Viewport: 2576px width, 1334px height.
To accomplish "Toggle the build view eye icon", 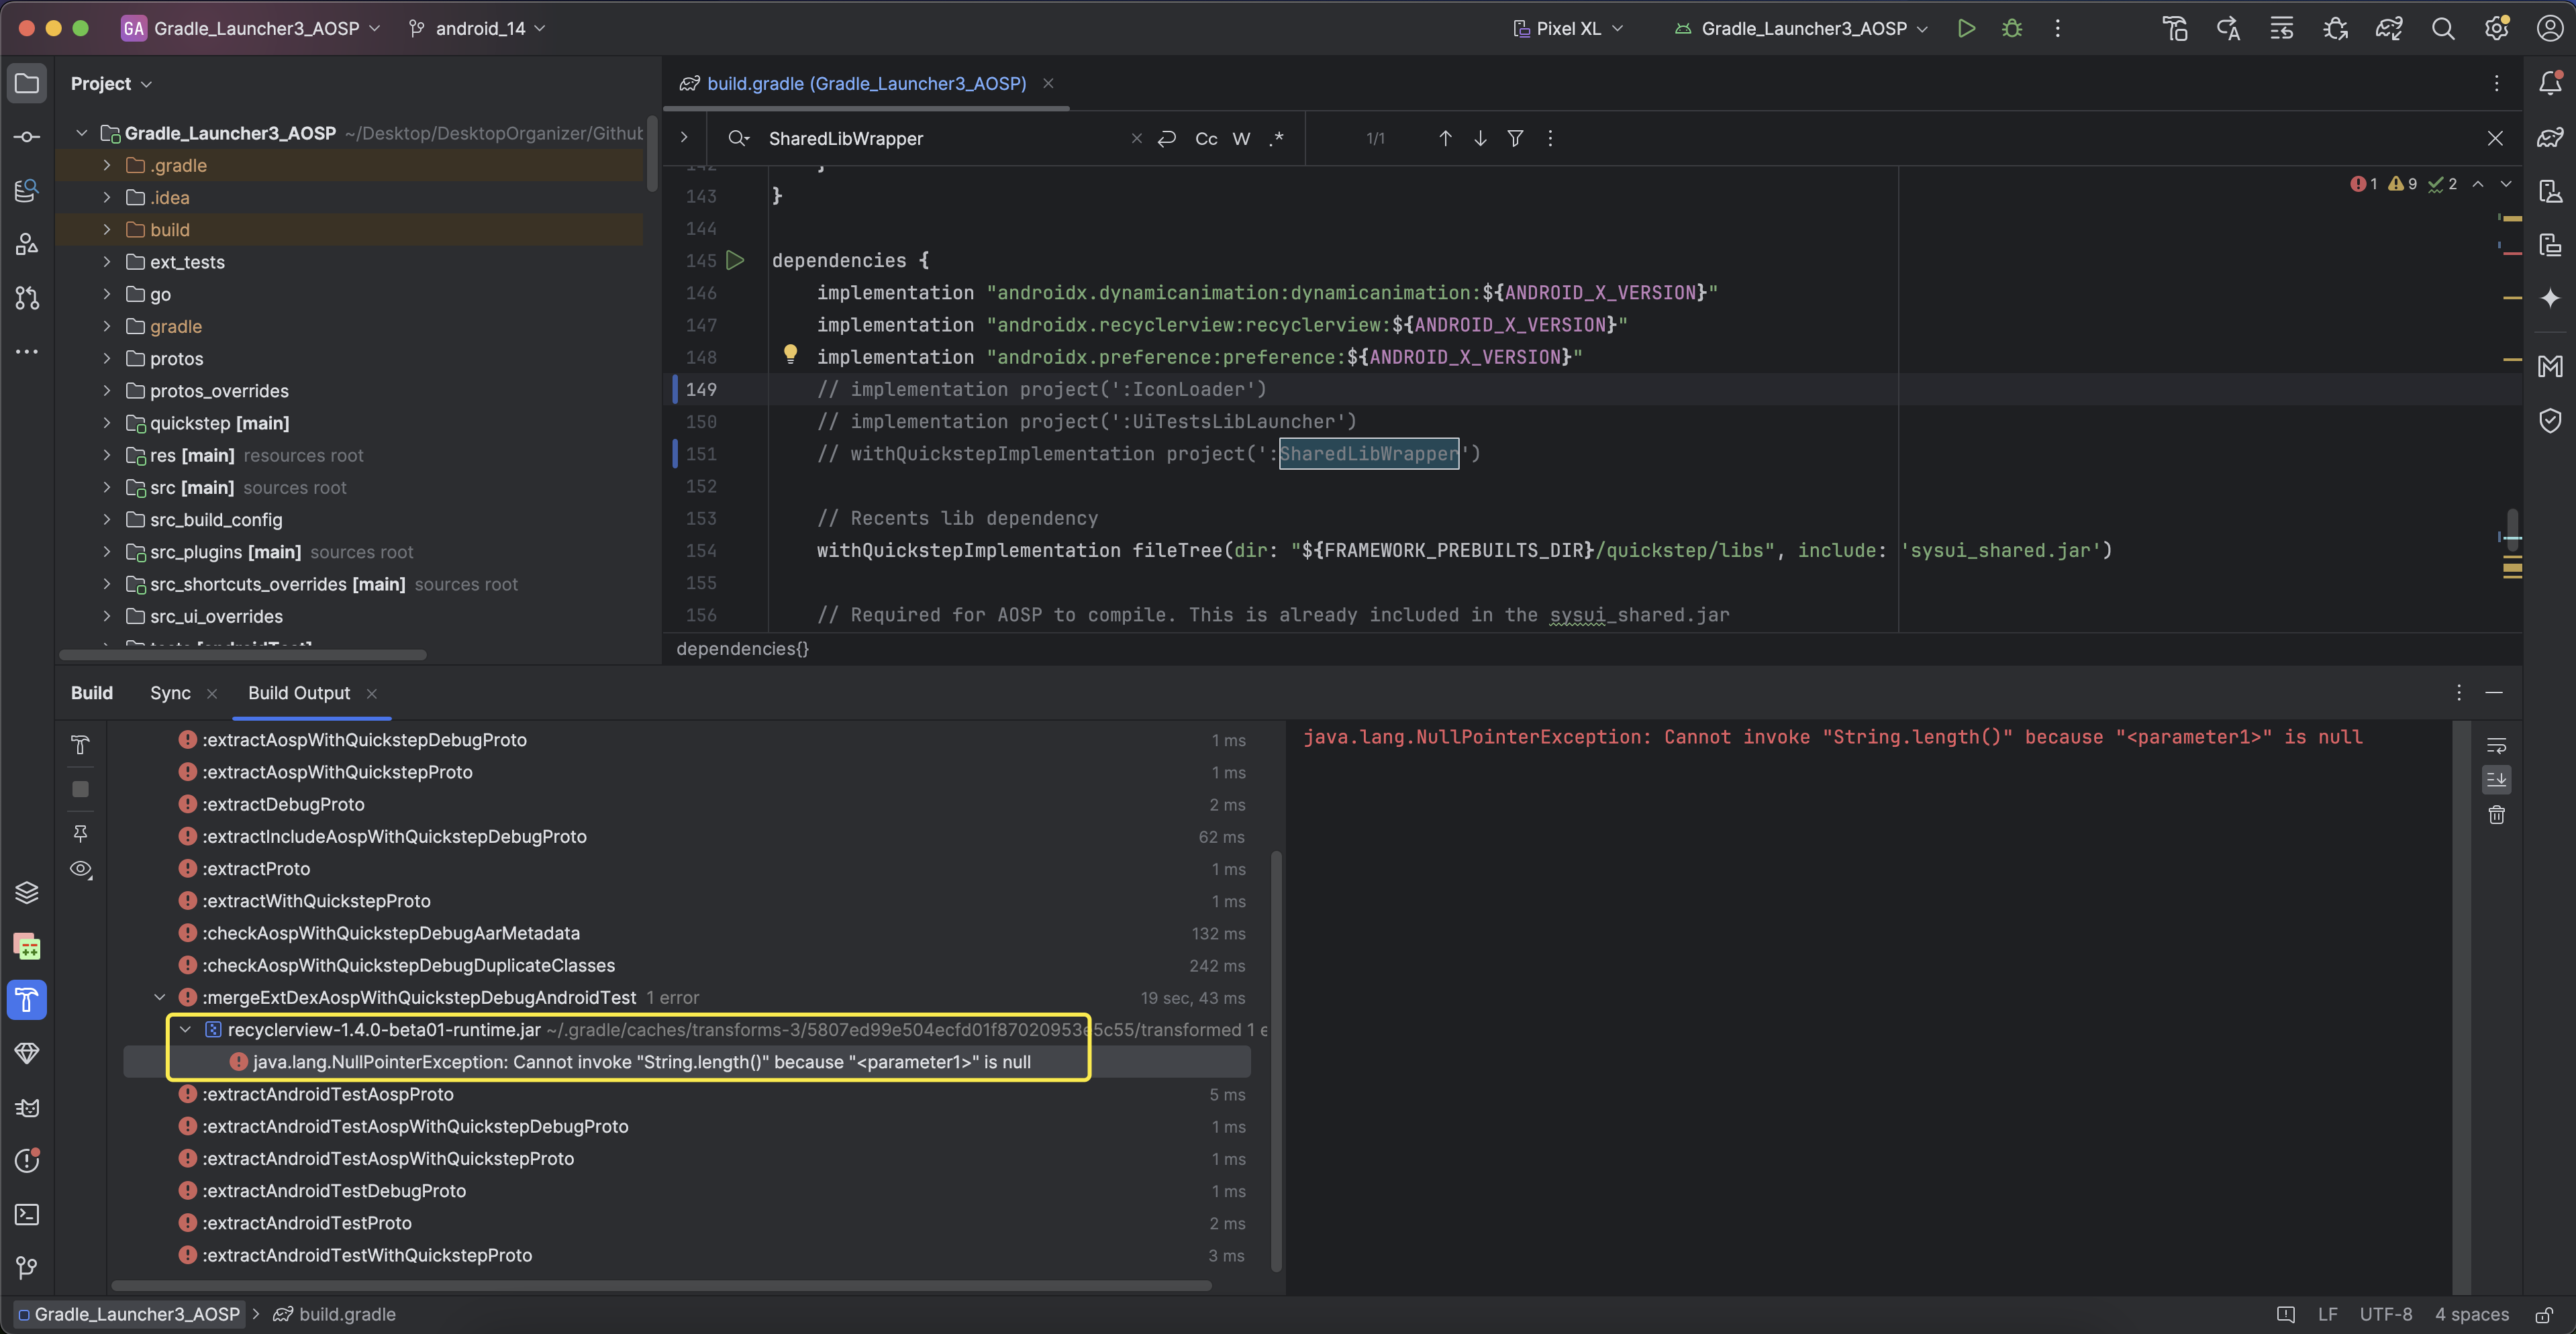I will coord(81,869).
